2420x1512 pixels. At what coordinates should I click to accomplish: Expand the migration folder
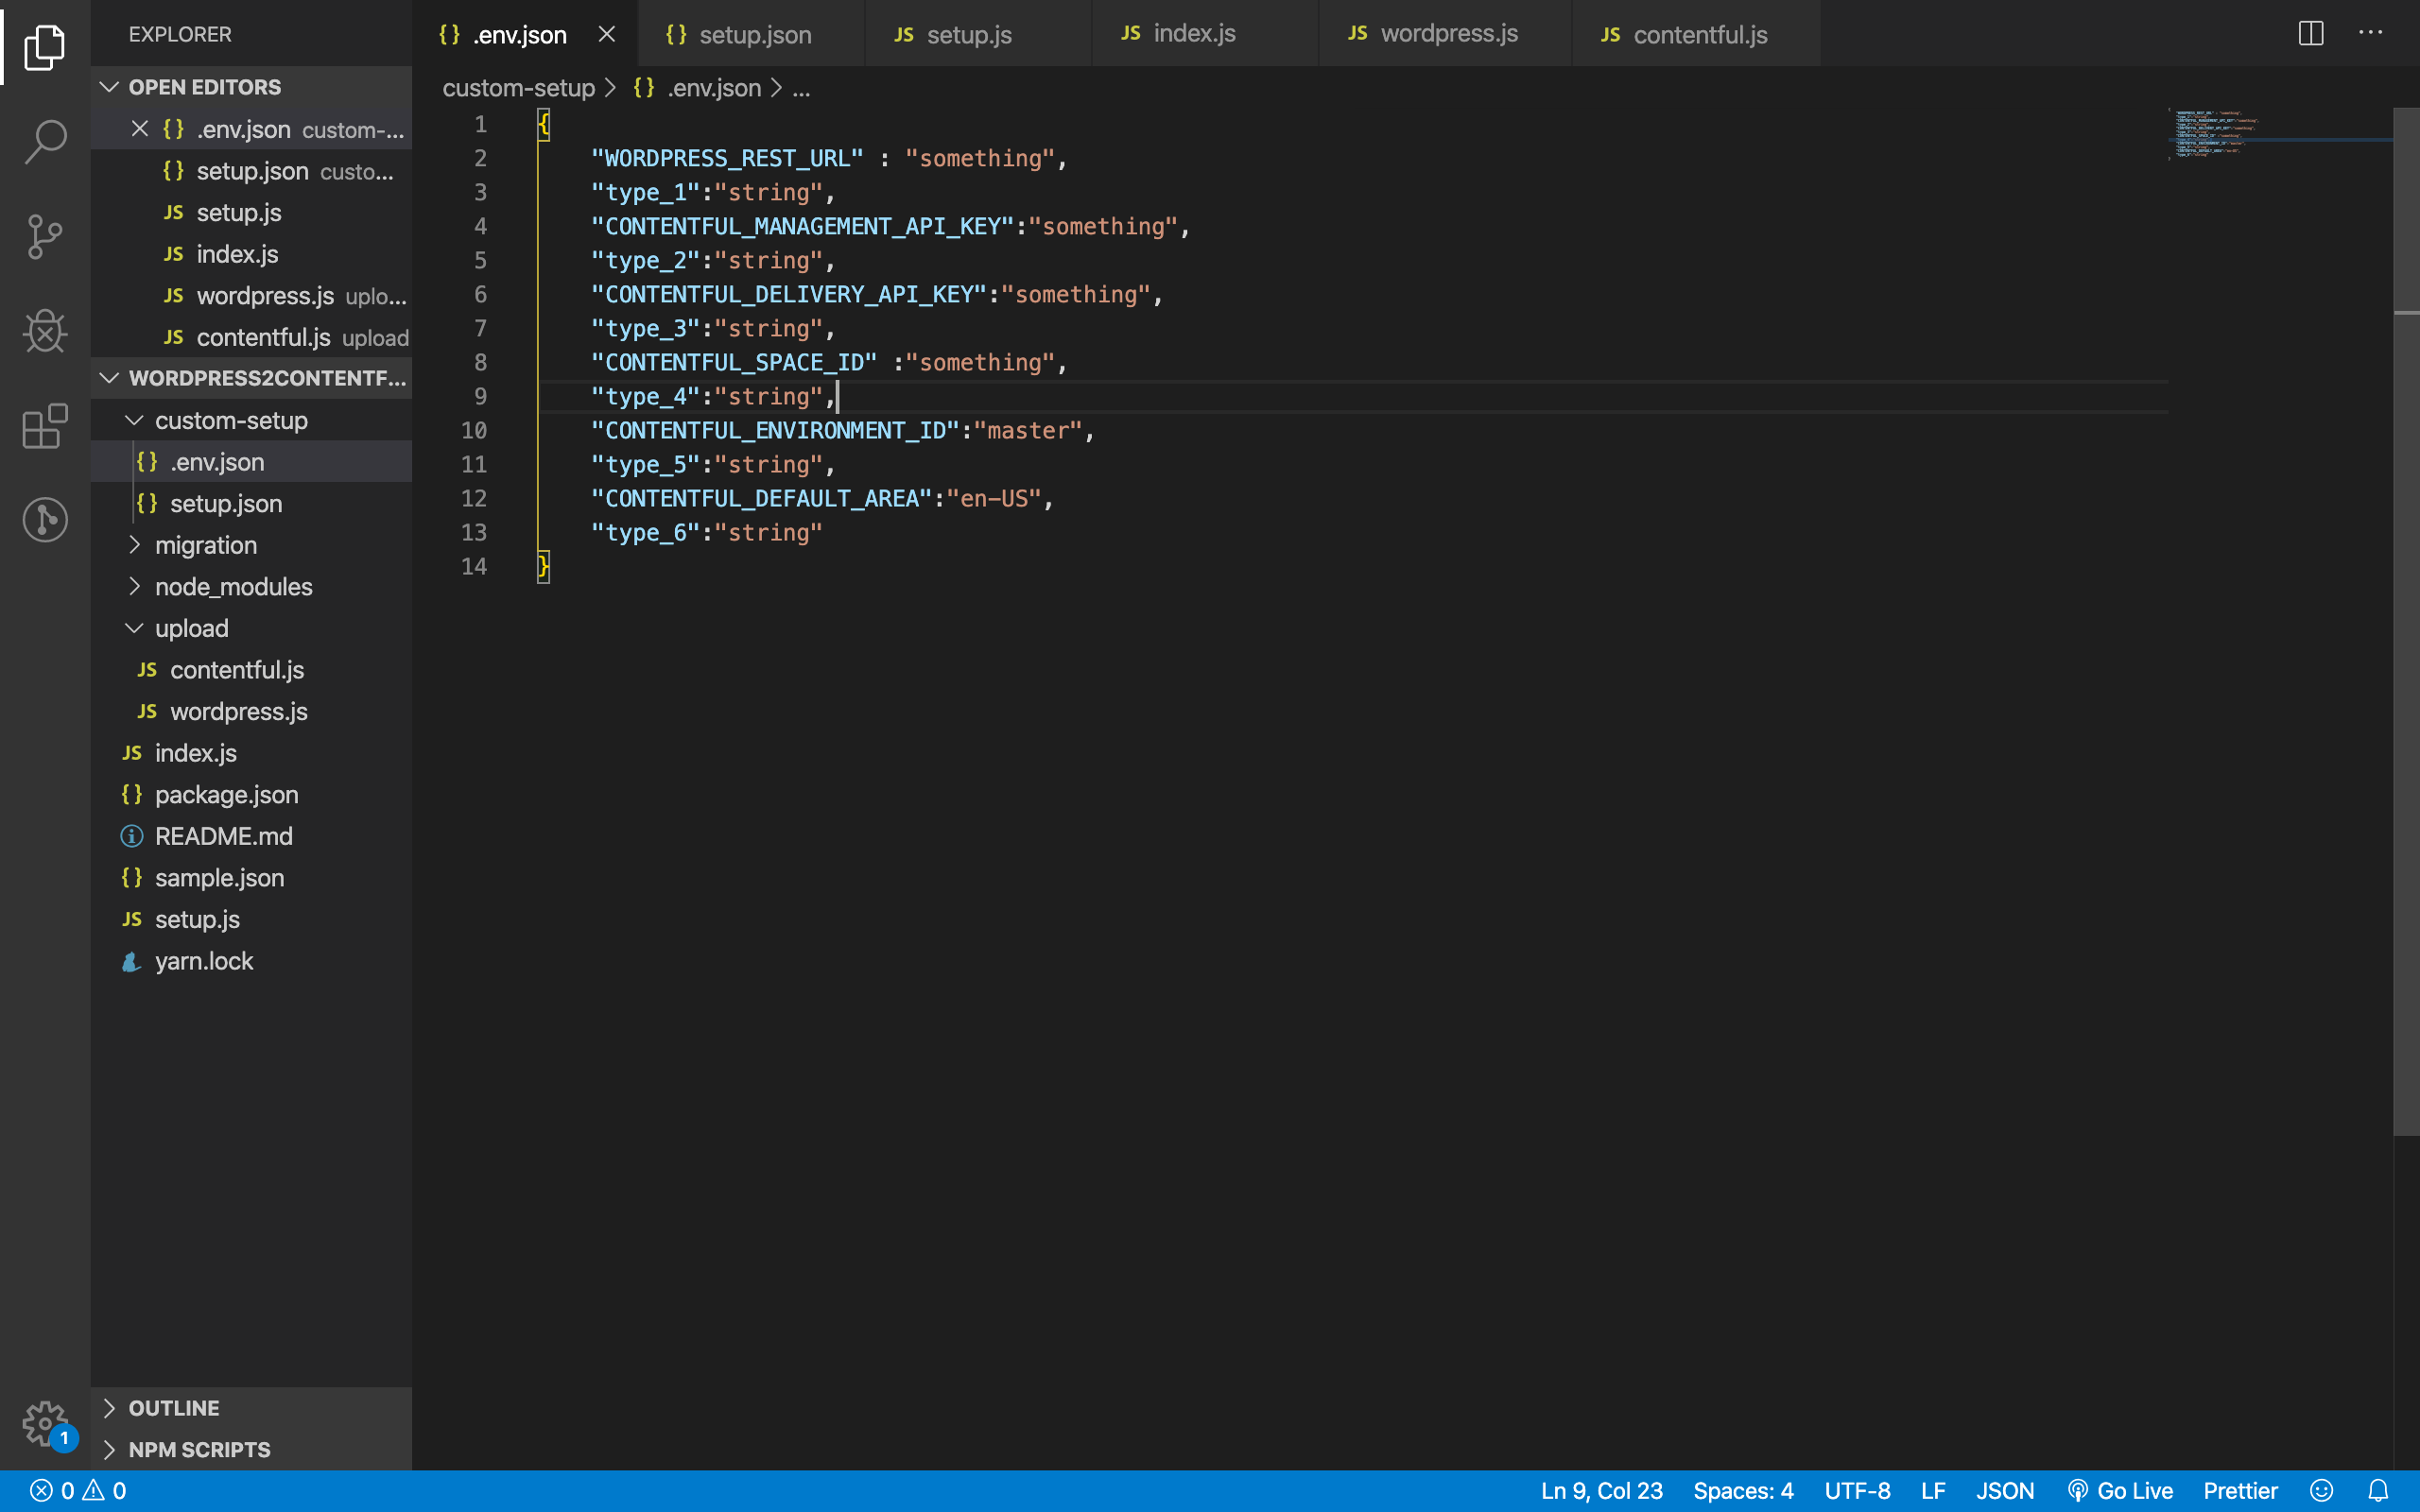click(x=205, y=545)
